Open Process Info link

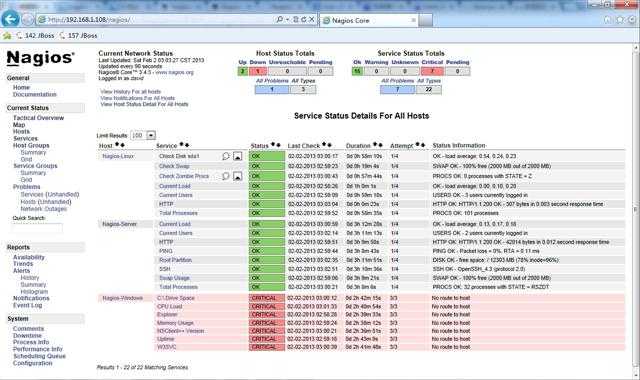coord(31,342)
